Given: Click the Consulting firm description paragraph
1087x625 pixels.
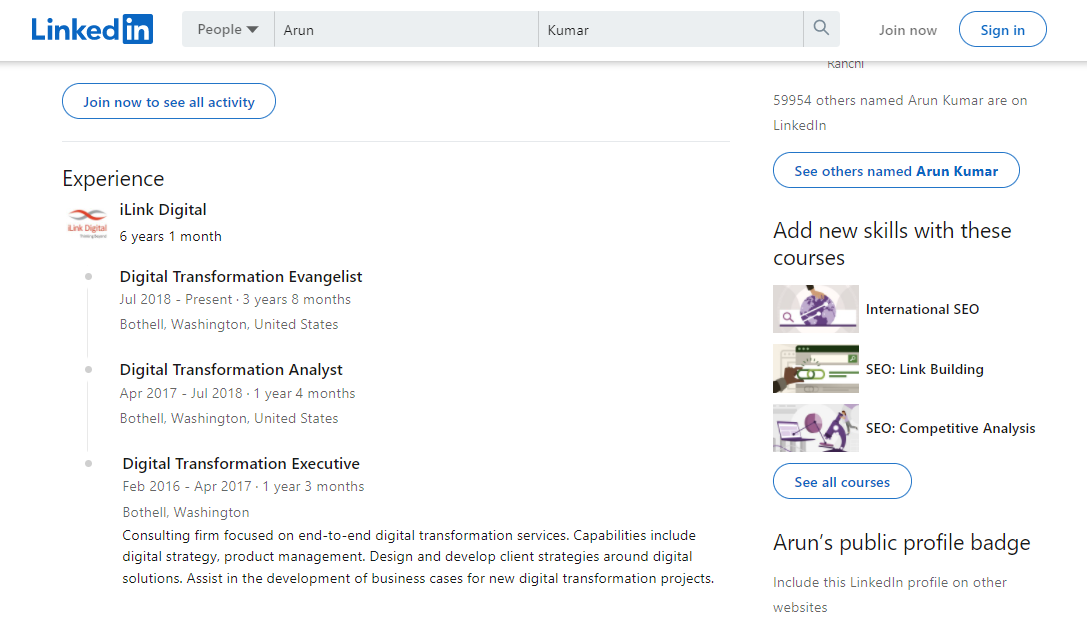Looking at the screenshot, I should tap(418, 556).
